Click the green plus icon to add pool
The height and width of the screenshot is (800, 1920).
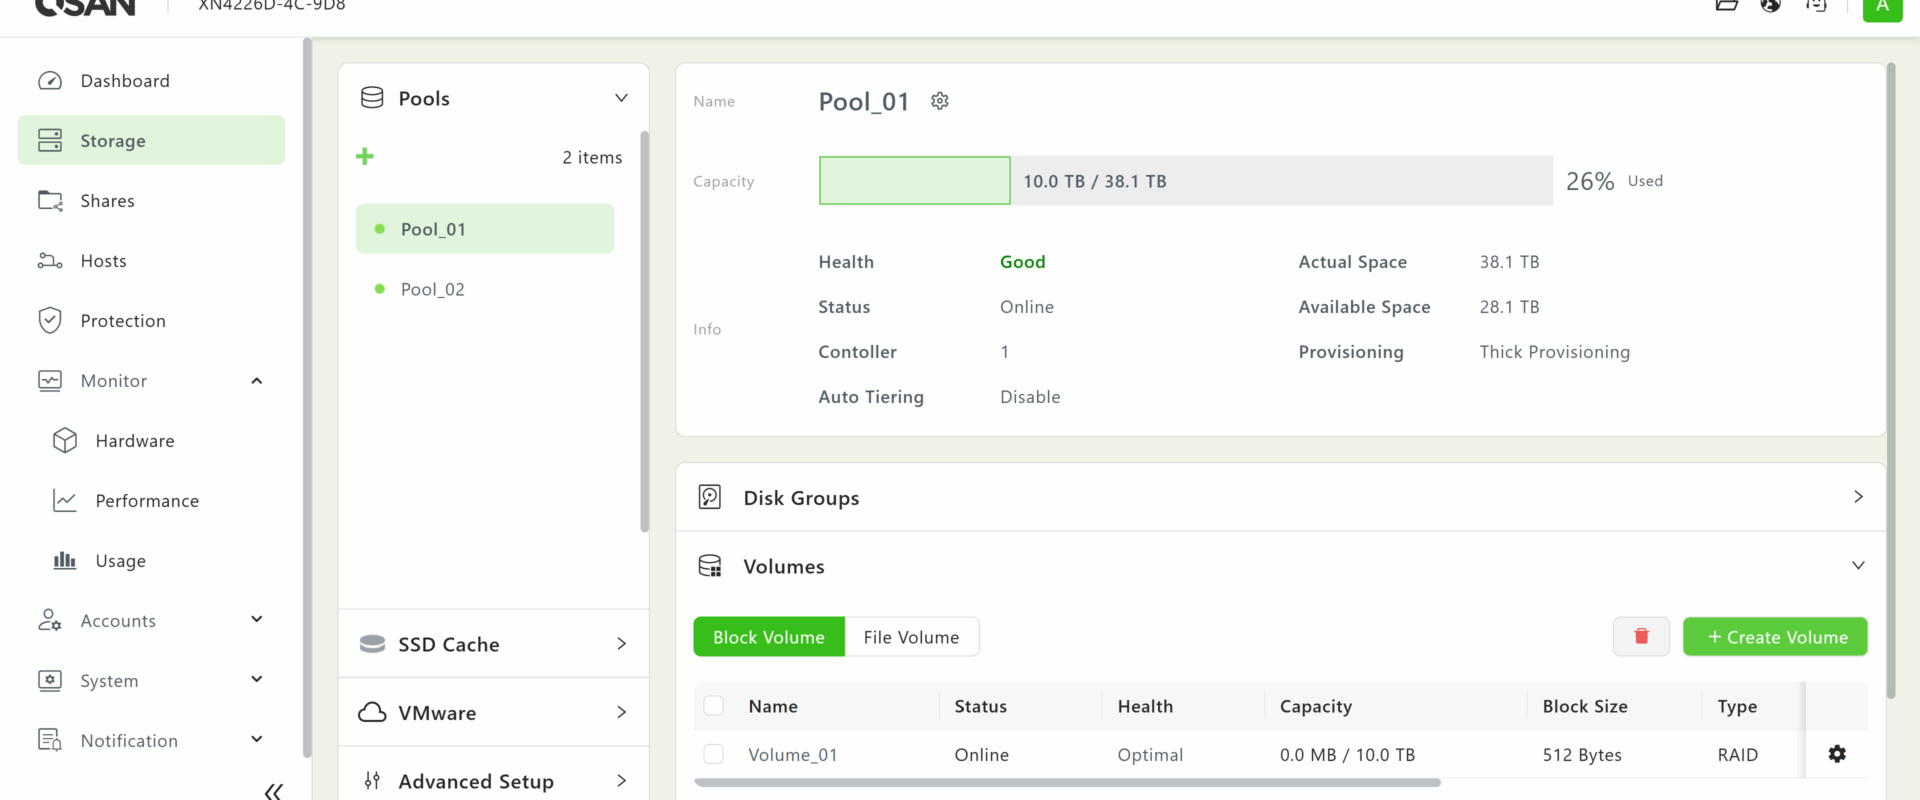[x=365, y=157]
